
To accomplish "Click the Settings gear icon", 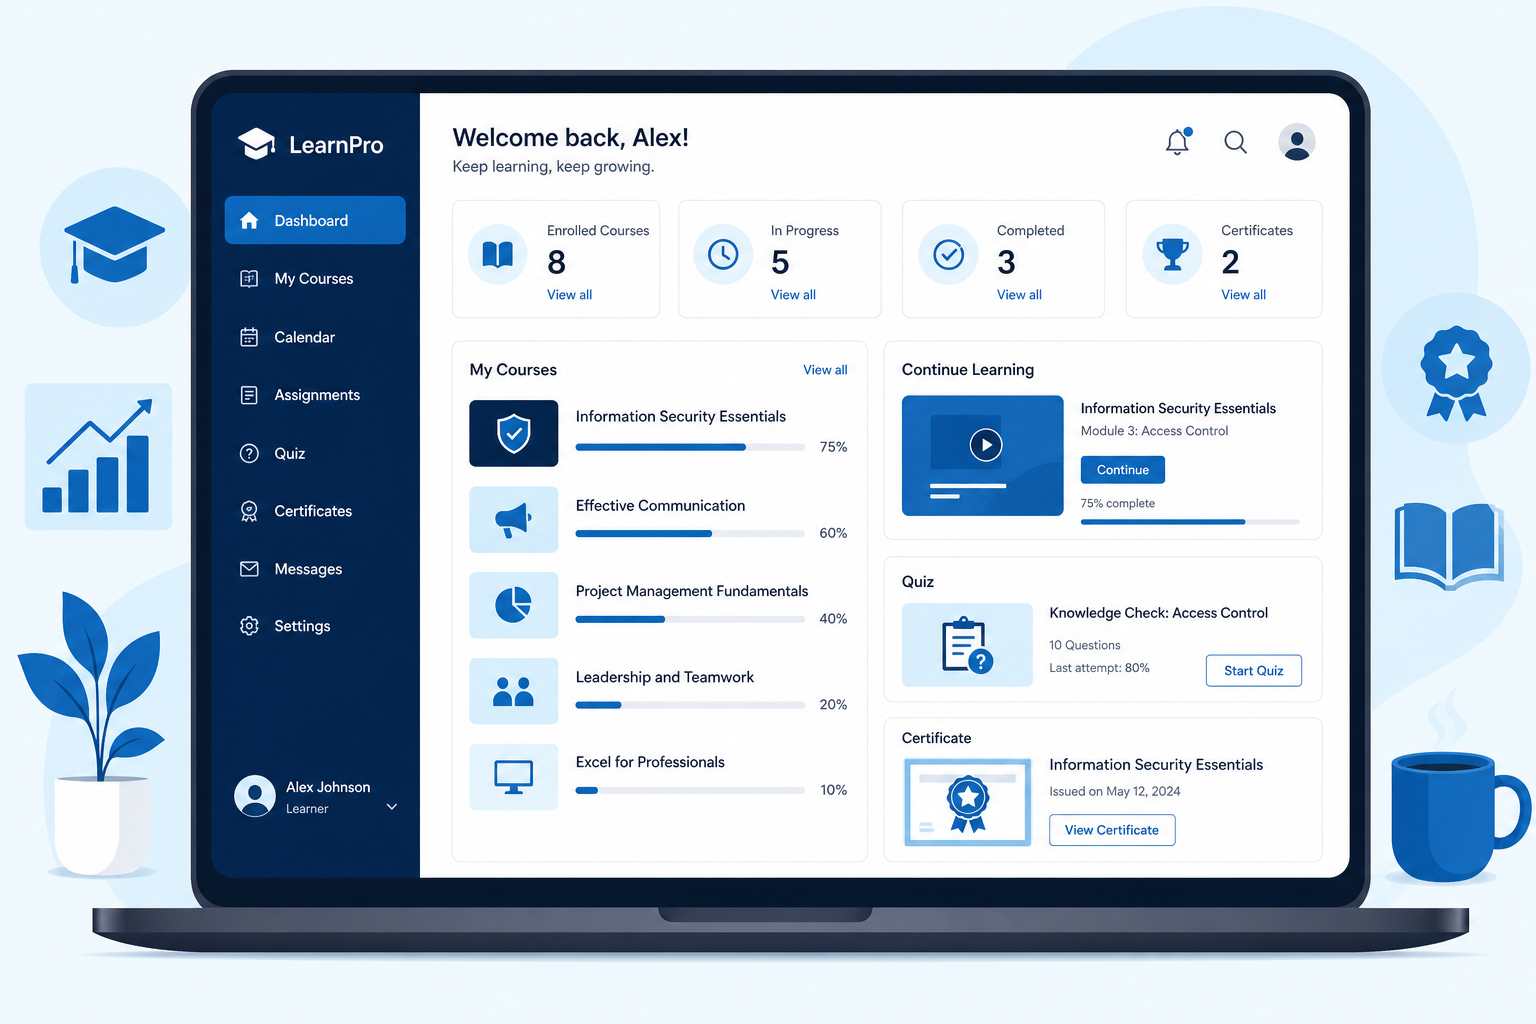I will point(250,626).
